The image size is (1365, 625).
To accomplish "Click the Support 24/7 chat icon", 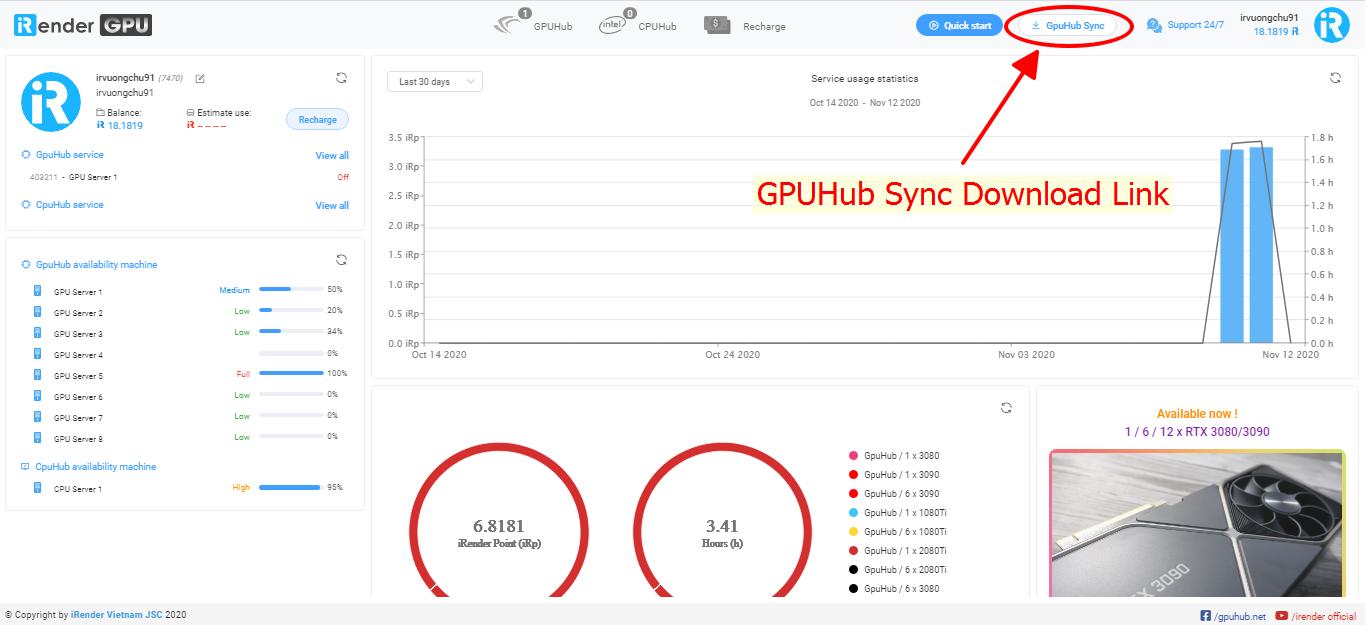I will pos(1155,24).
